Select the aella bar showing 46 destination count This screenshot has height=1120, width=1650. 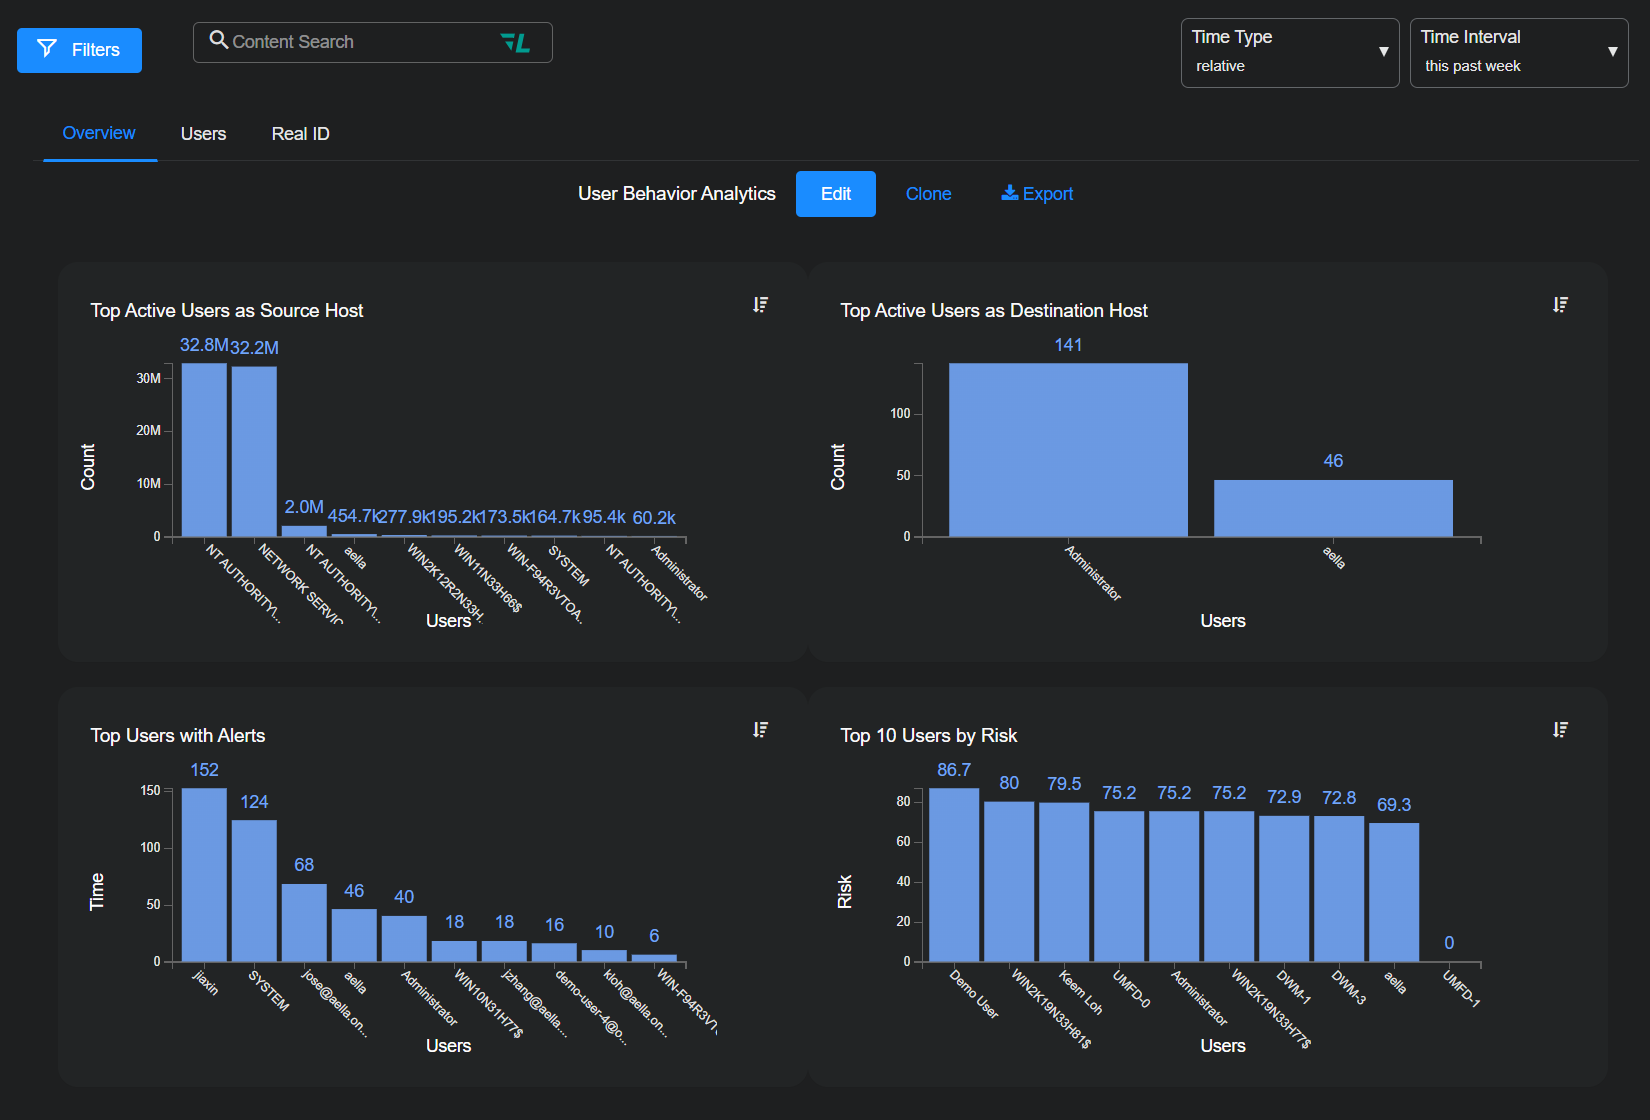[x=1333, y=508]
